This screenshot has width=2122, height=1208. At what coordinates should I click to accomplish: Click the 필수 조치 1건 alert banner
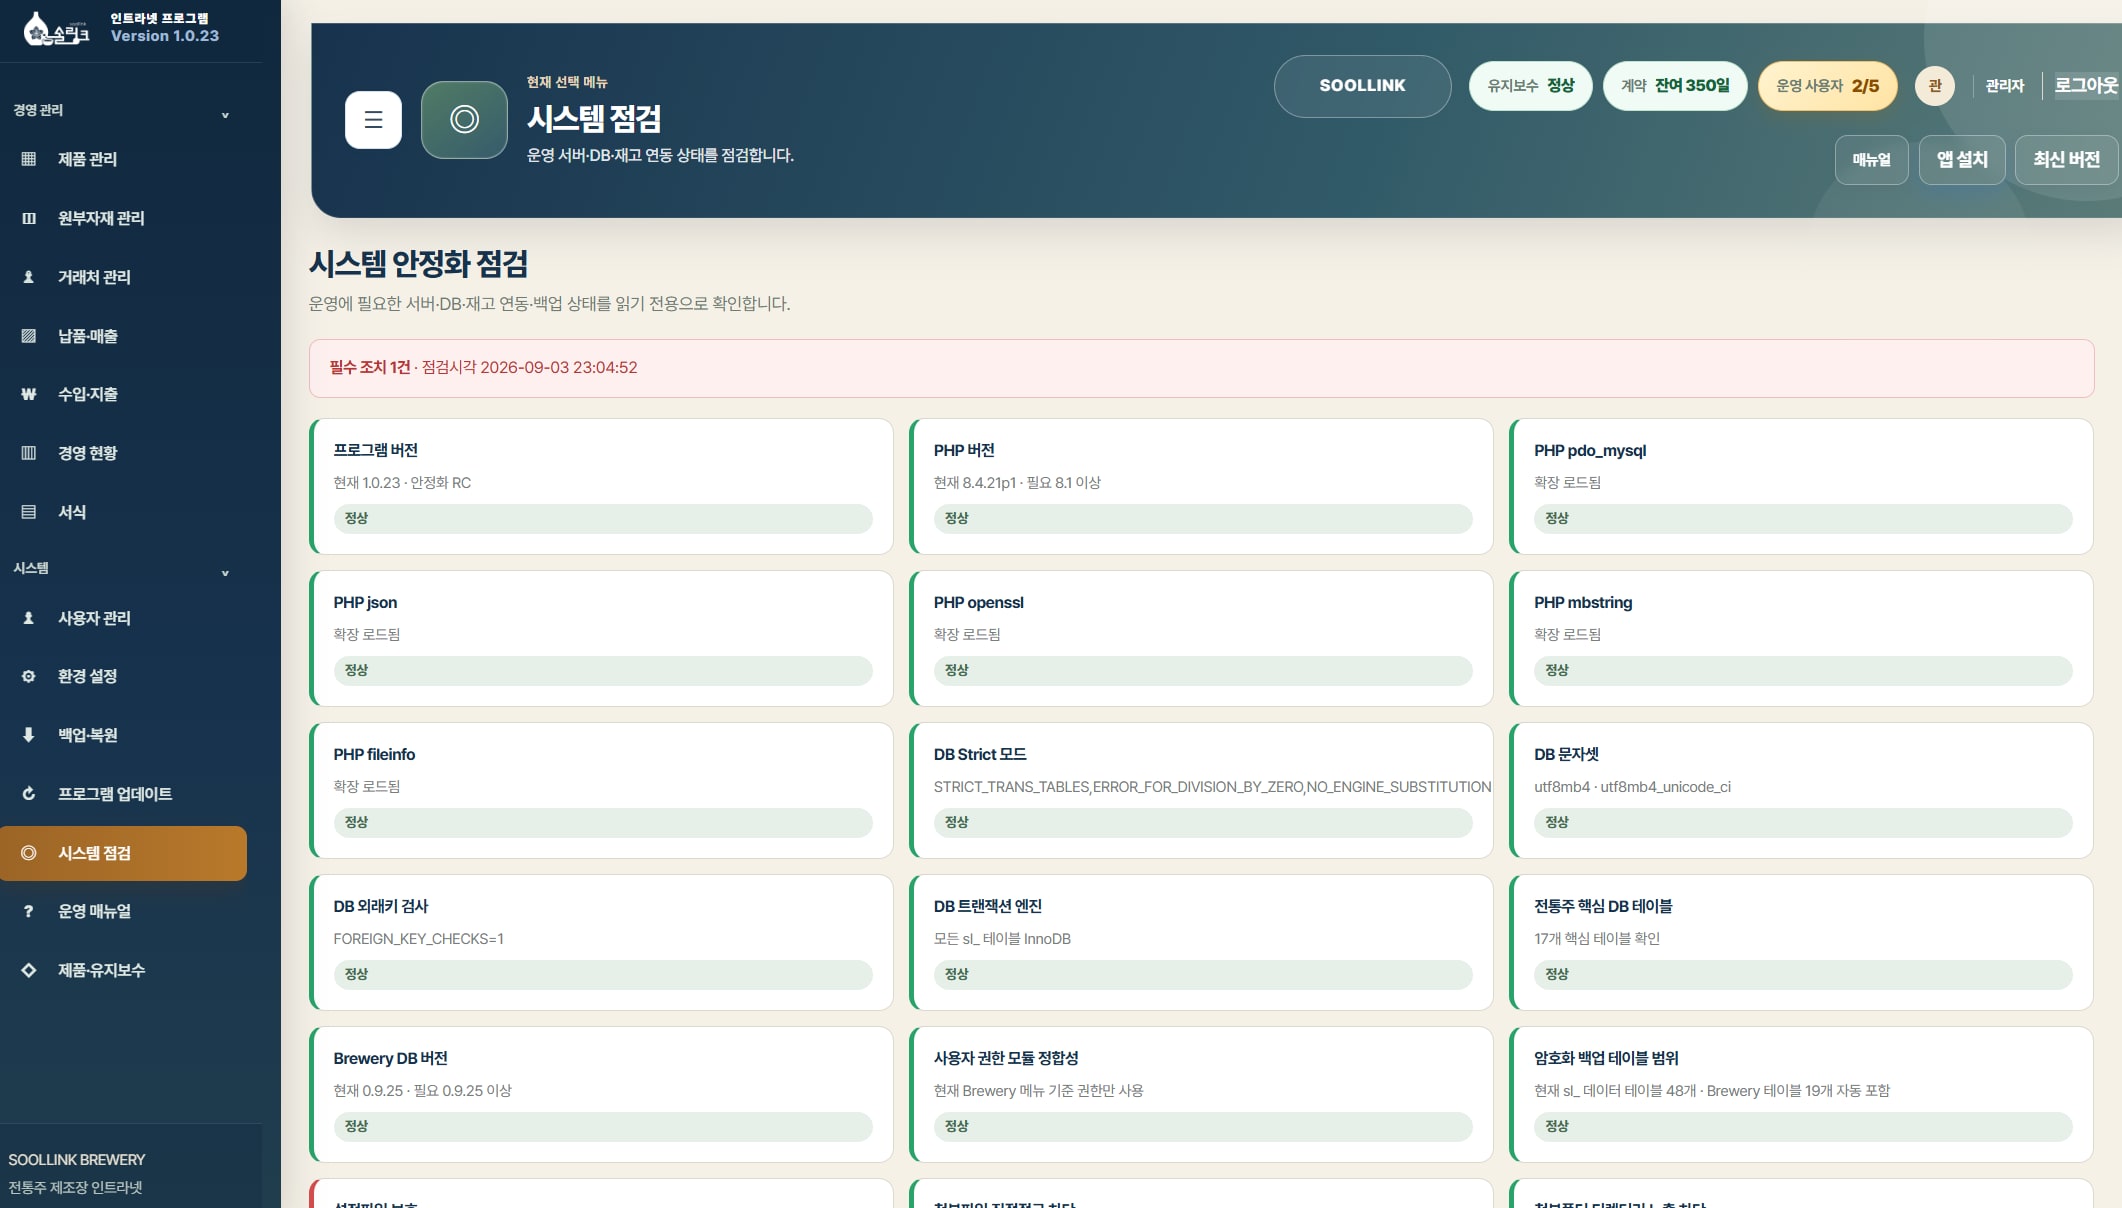point(1201,368)
